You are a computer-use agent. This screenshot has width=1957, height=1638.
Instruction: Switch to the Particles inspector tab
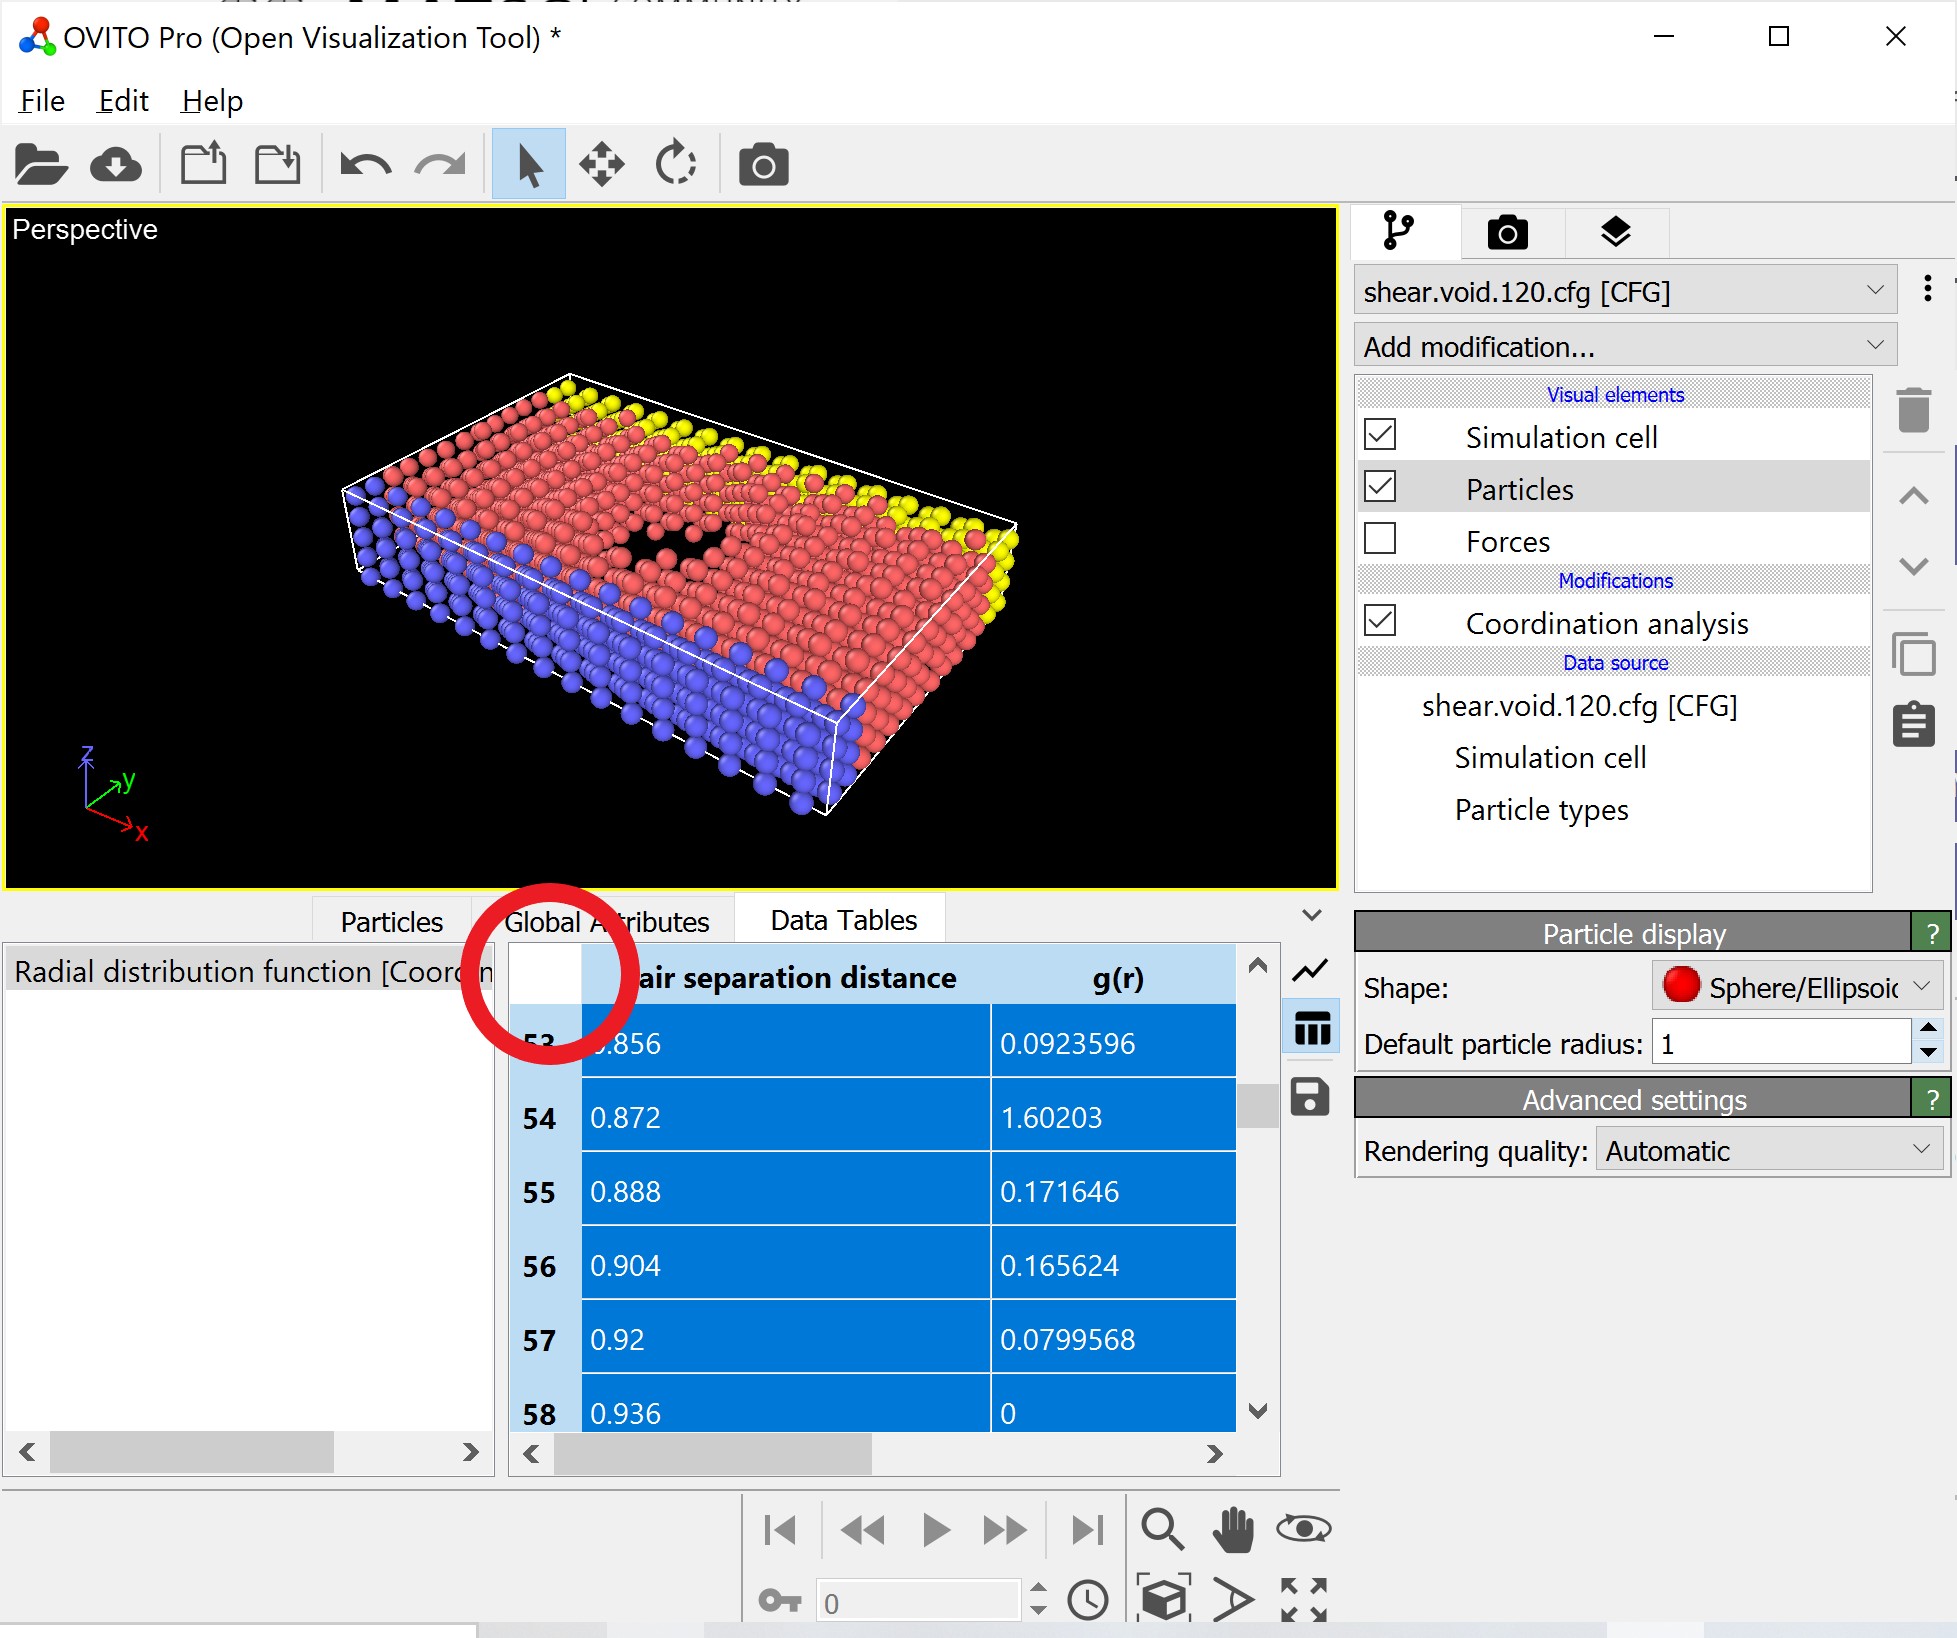point(391,921)
